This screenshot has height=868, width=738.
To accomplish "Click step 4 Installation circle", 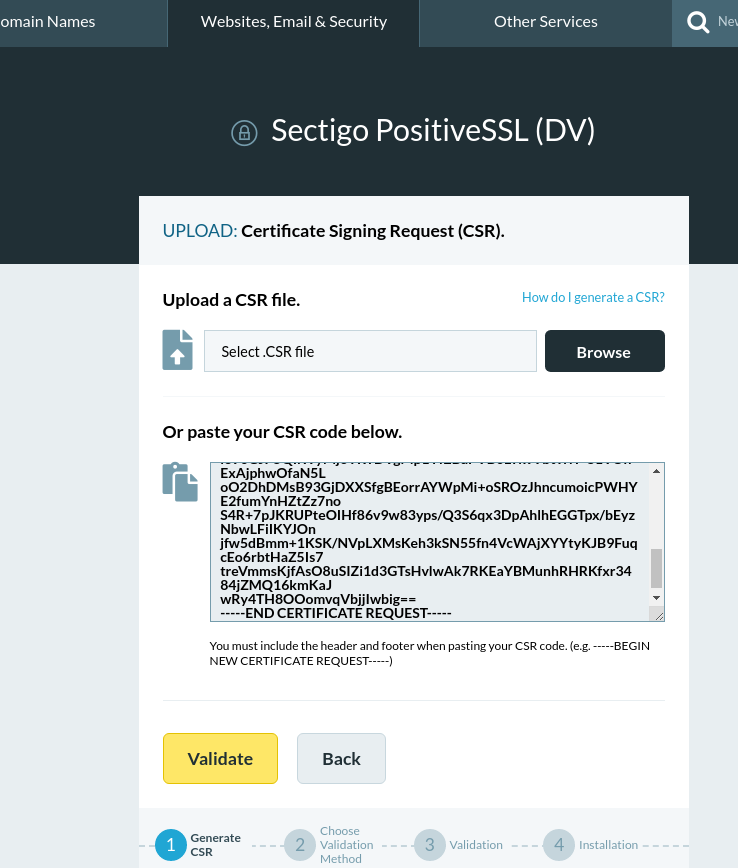I will (559, 845).
